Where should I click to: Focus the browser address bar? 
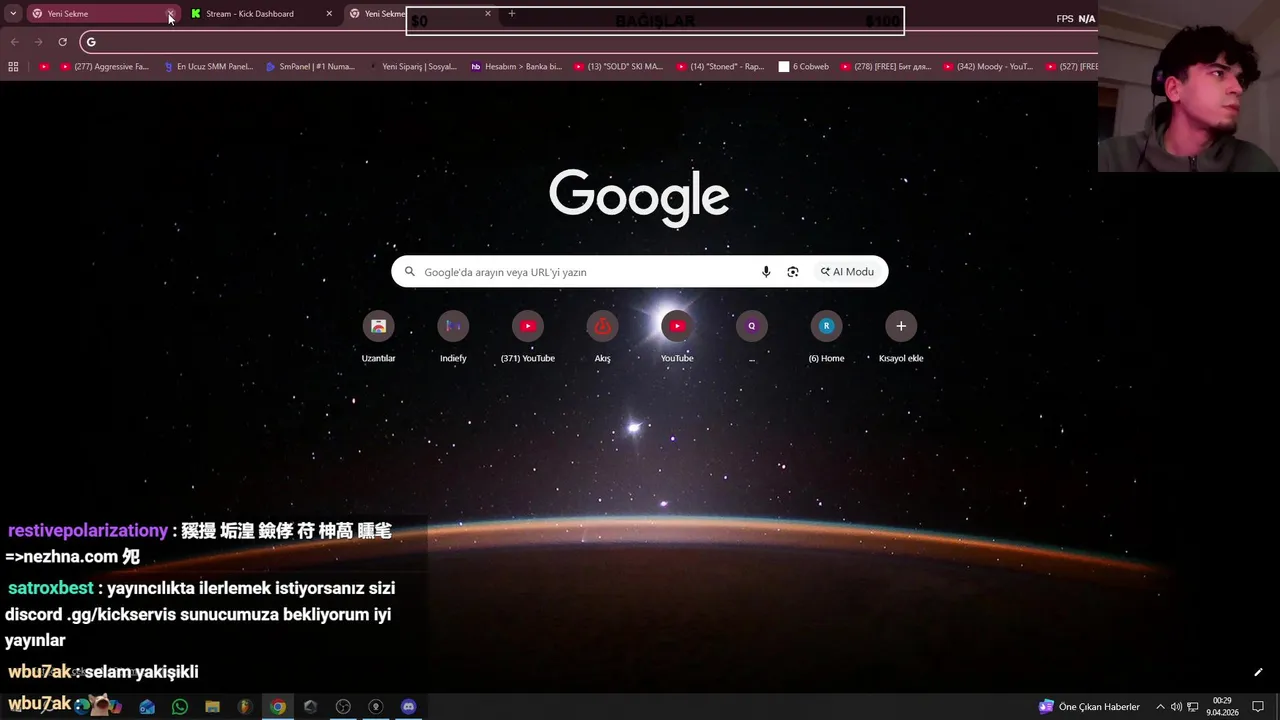click(590, 42)
